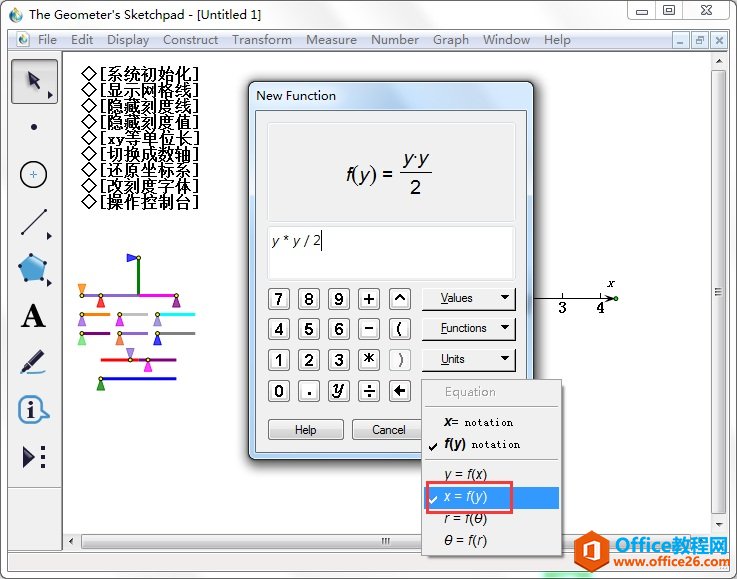
Task: Open the Values dropdown
Action: [469, 298]
